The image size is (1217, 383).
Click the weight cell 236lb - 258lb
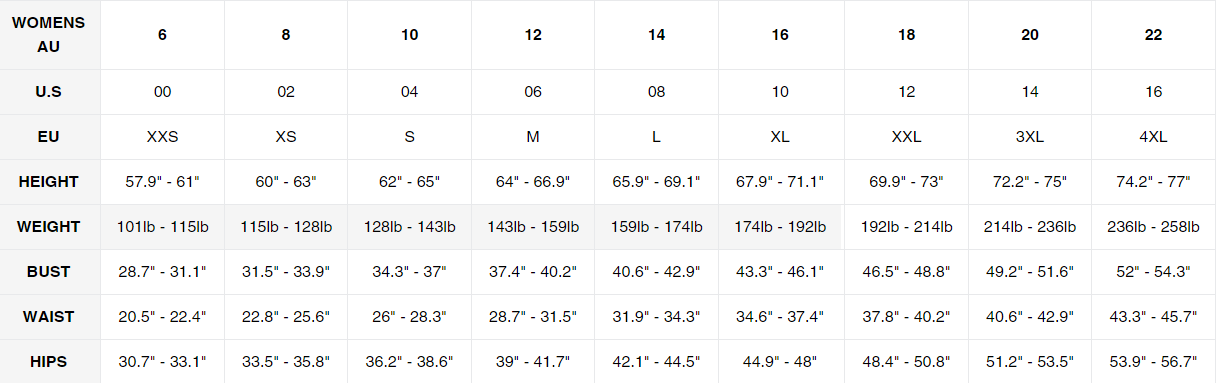(1154, 227)
